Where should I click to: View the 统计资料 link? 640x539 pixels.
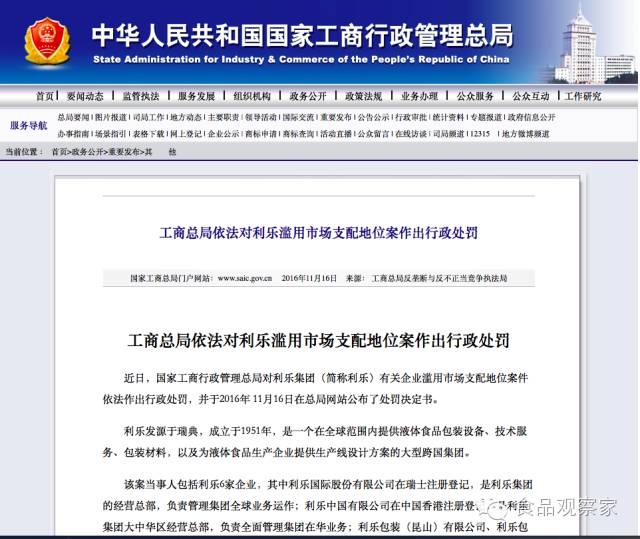[449, 118]
